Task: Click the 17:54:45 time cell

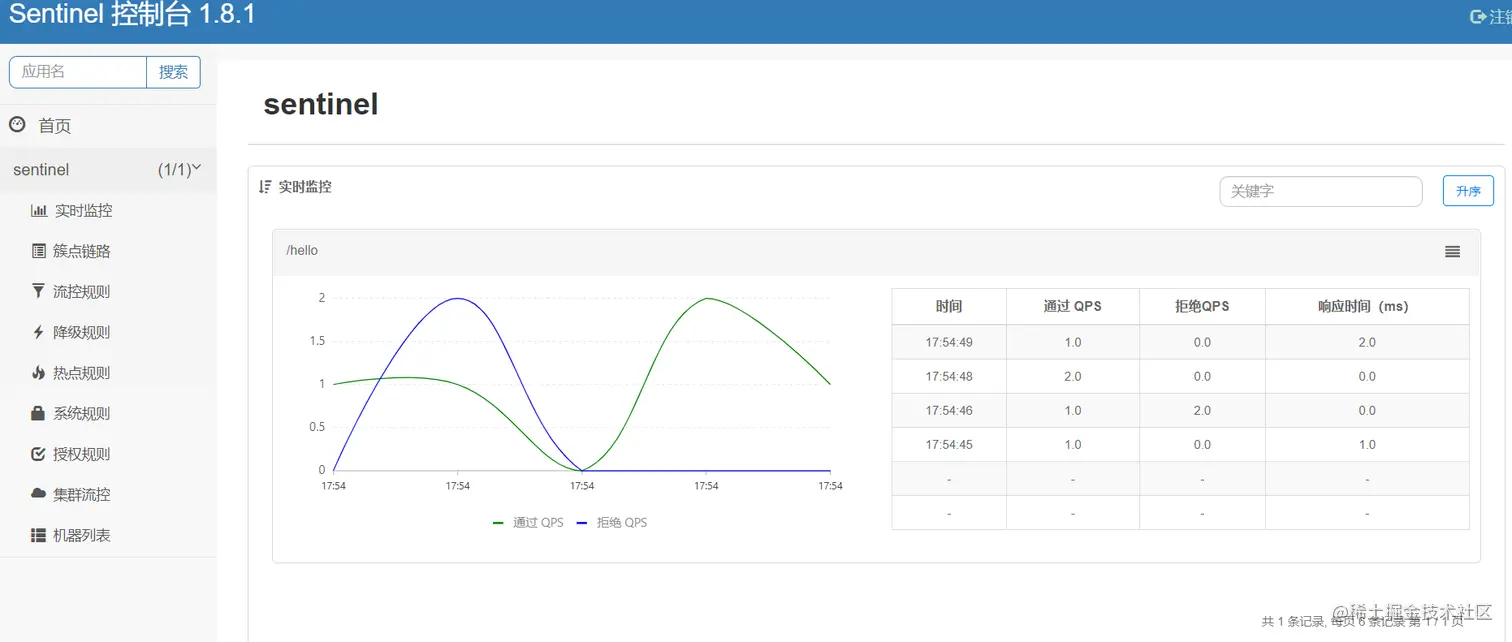Action: [949, 444]
